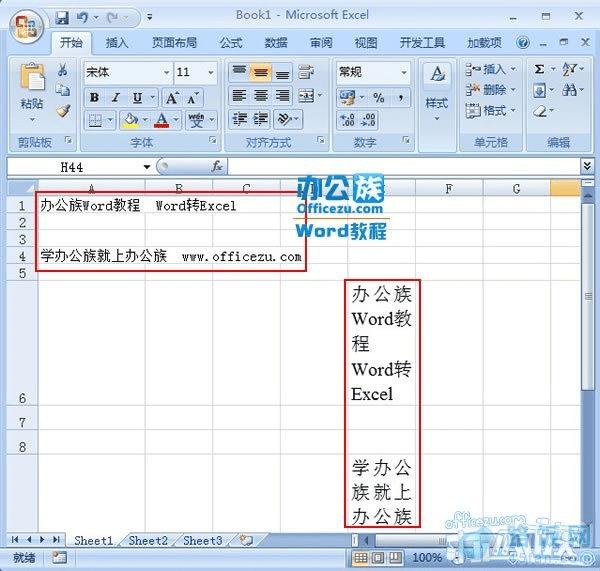Apply percent style

tap(378, 98)
